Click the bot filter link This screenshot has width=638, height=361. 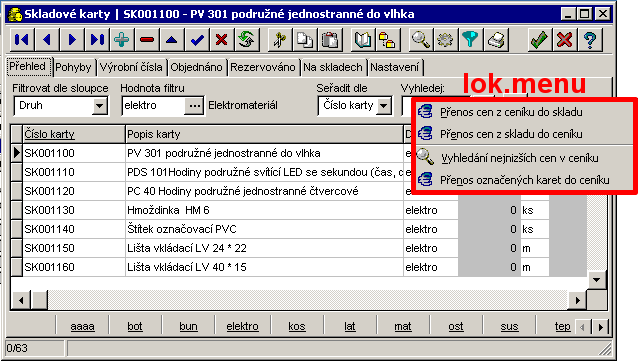click(x=135, y=326)
